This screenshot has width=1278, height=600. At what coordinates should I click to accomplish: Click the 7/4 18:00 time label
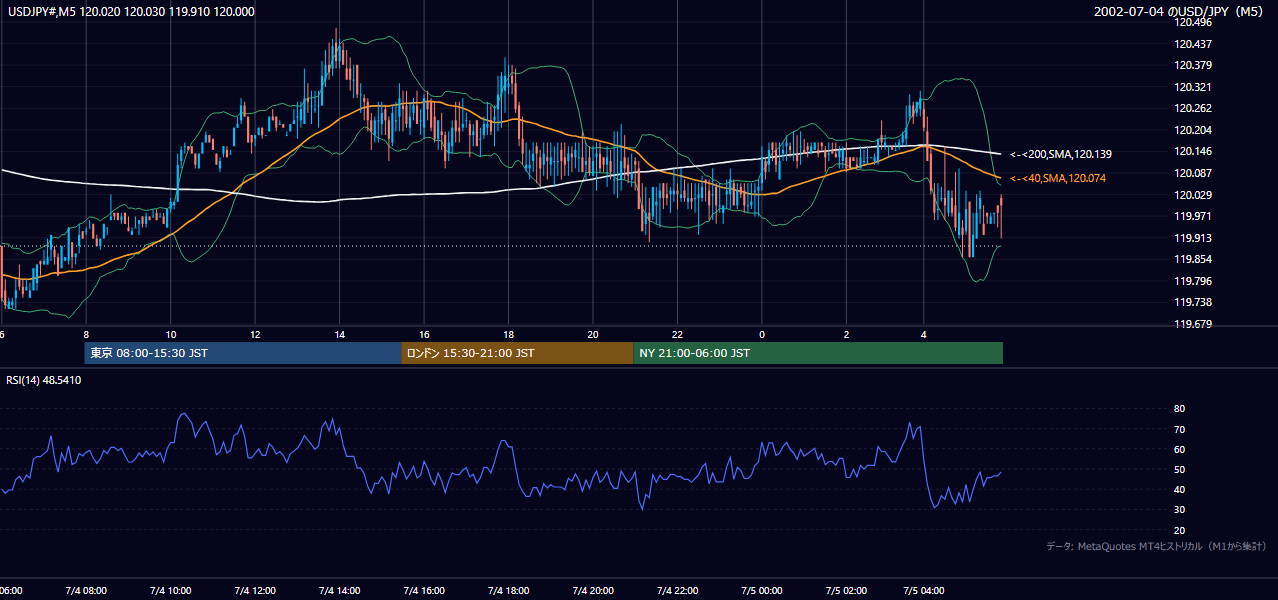point(508,591)
